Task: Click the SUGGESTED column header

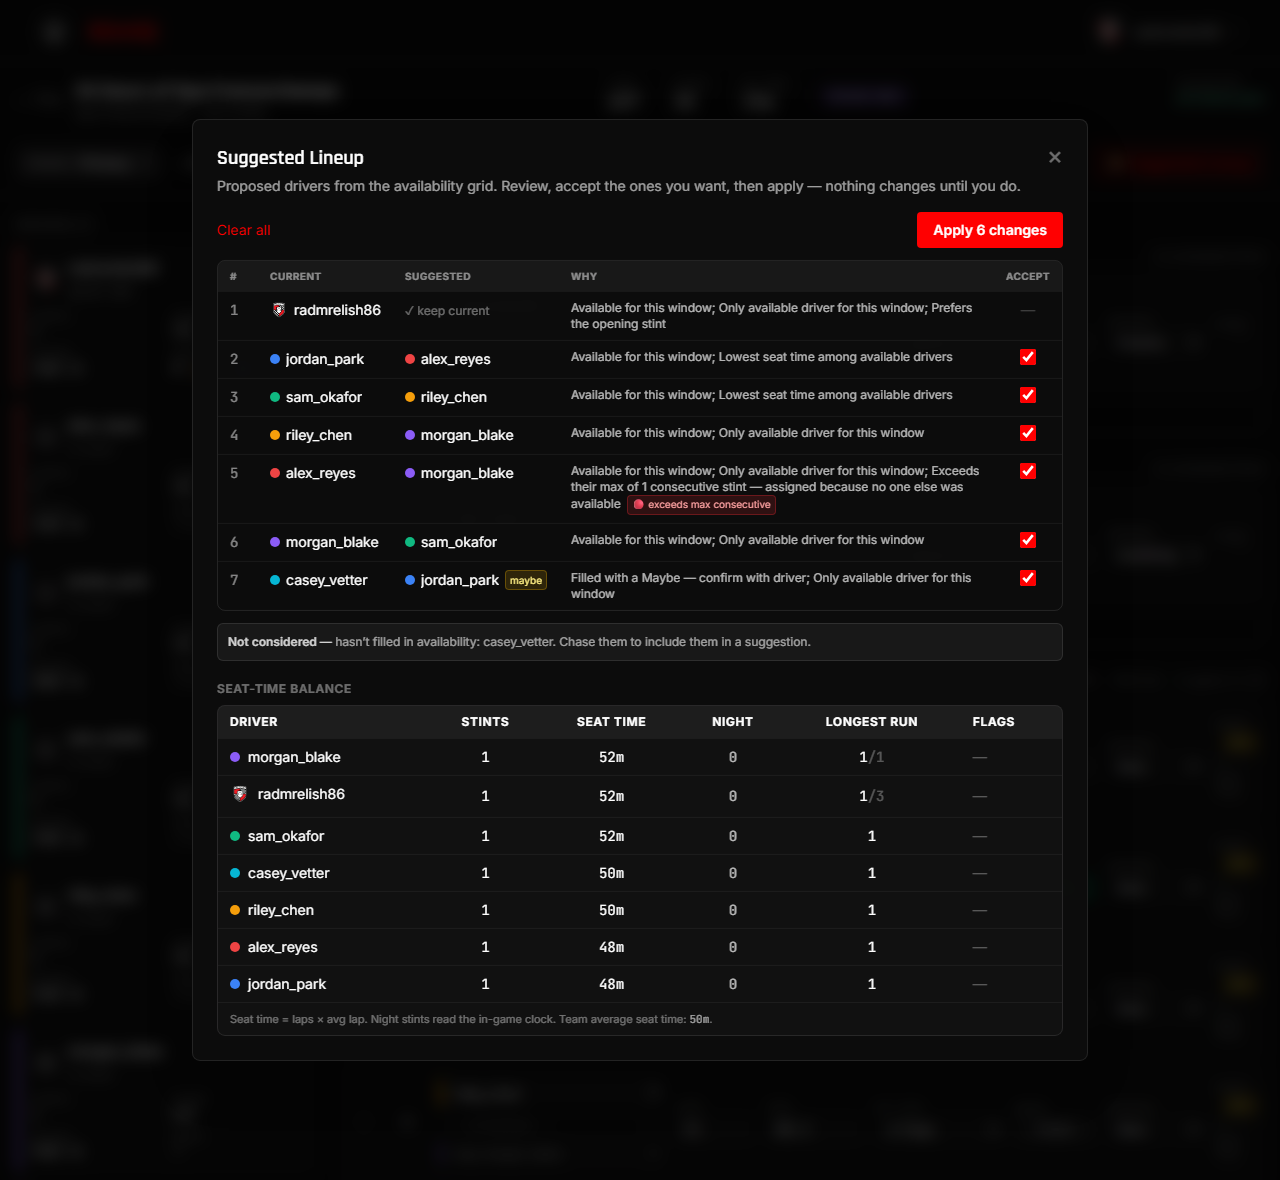Action: (437, 276)
